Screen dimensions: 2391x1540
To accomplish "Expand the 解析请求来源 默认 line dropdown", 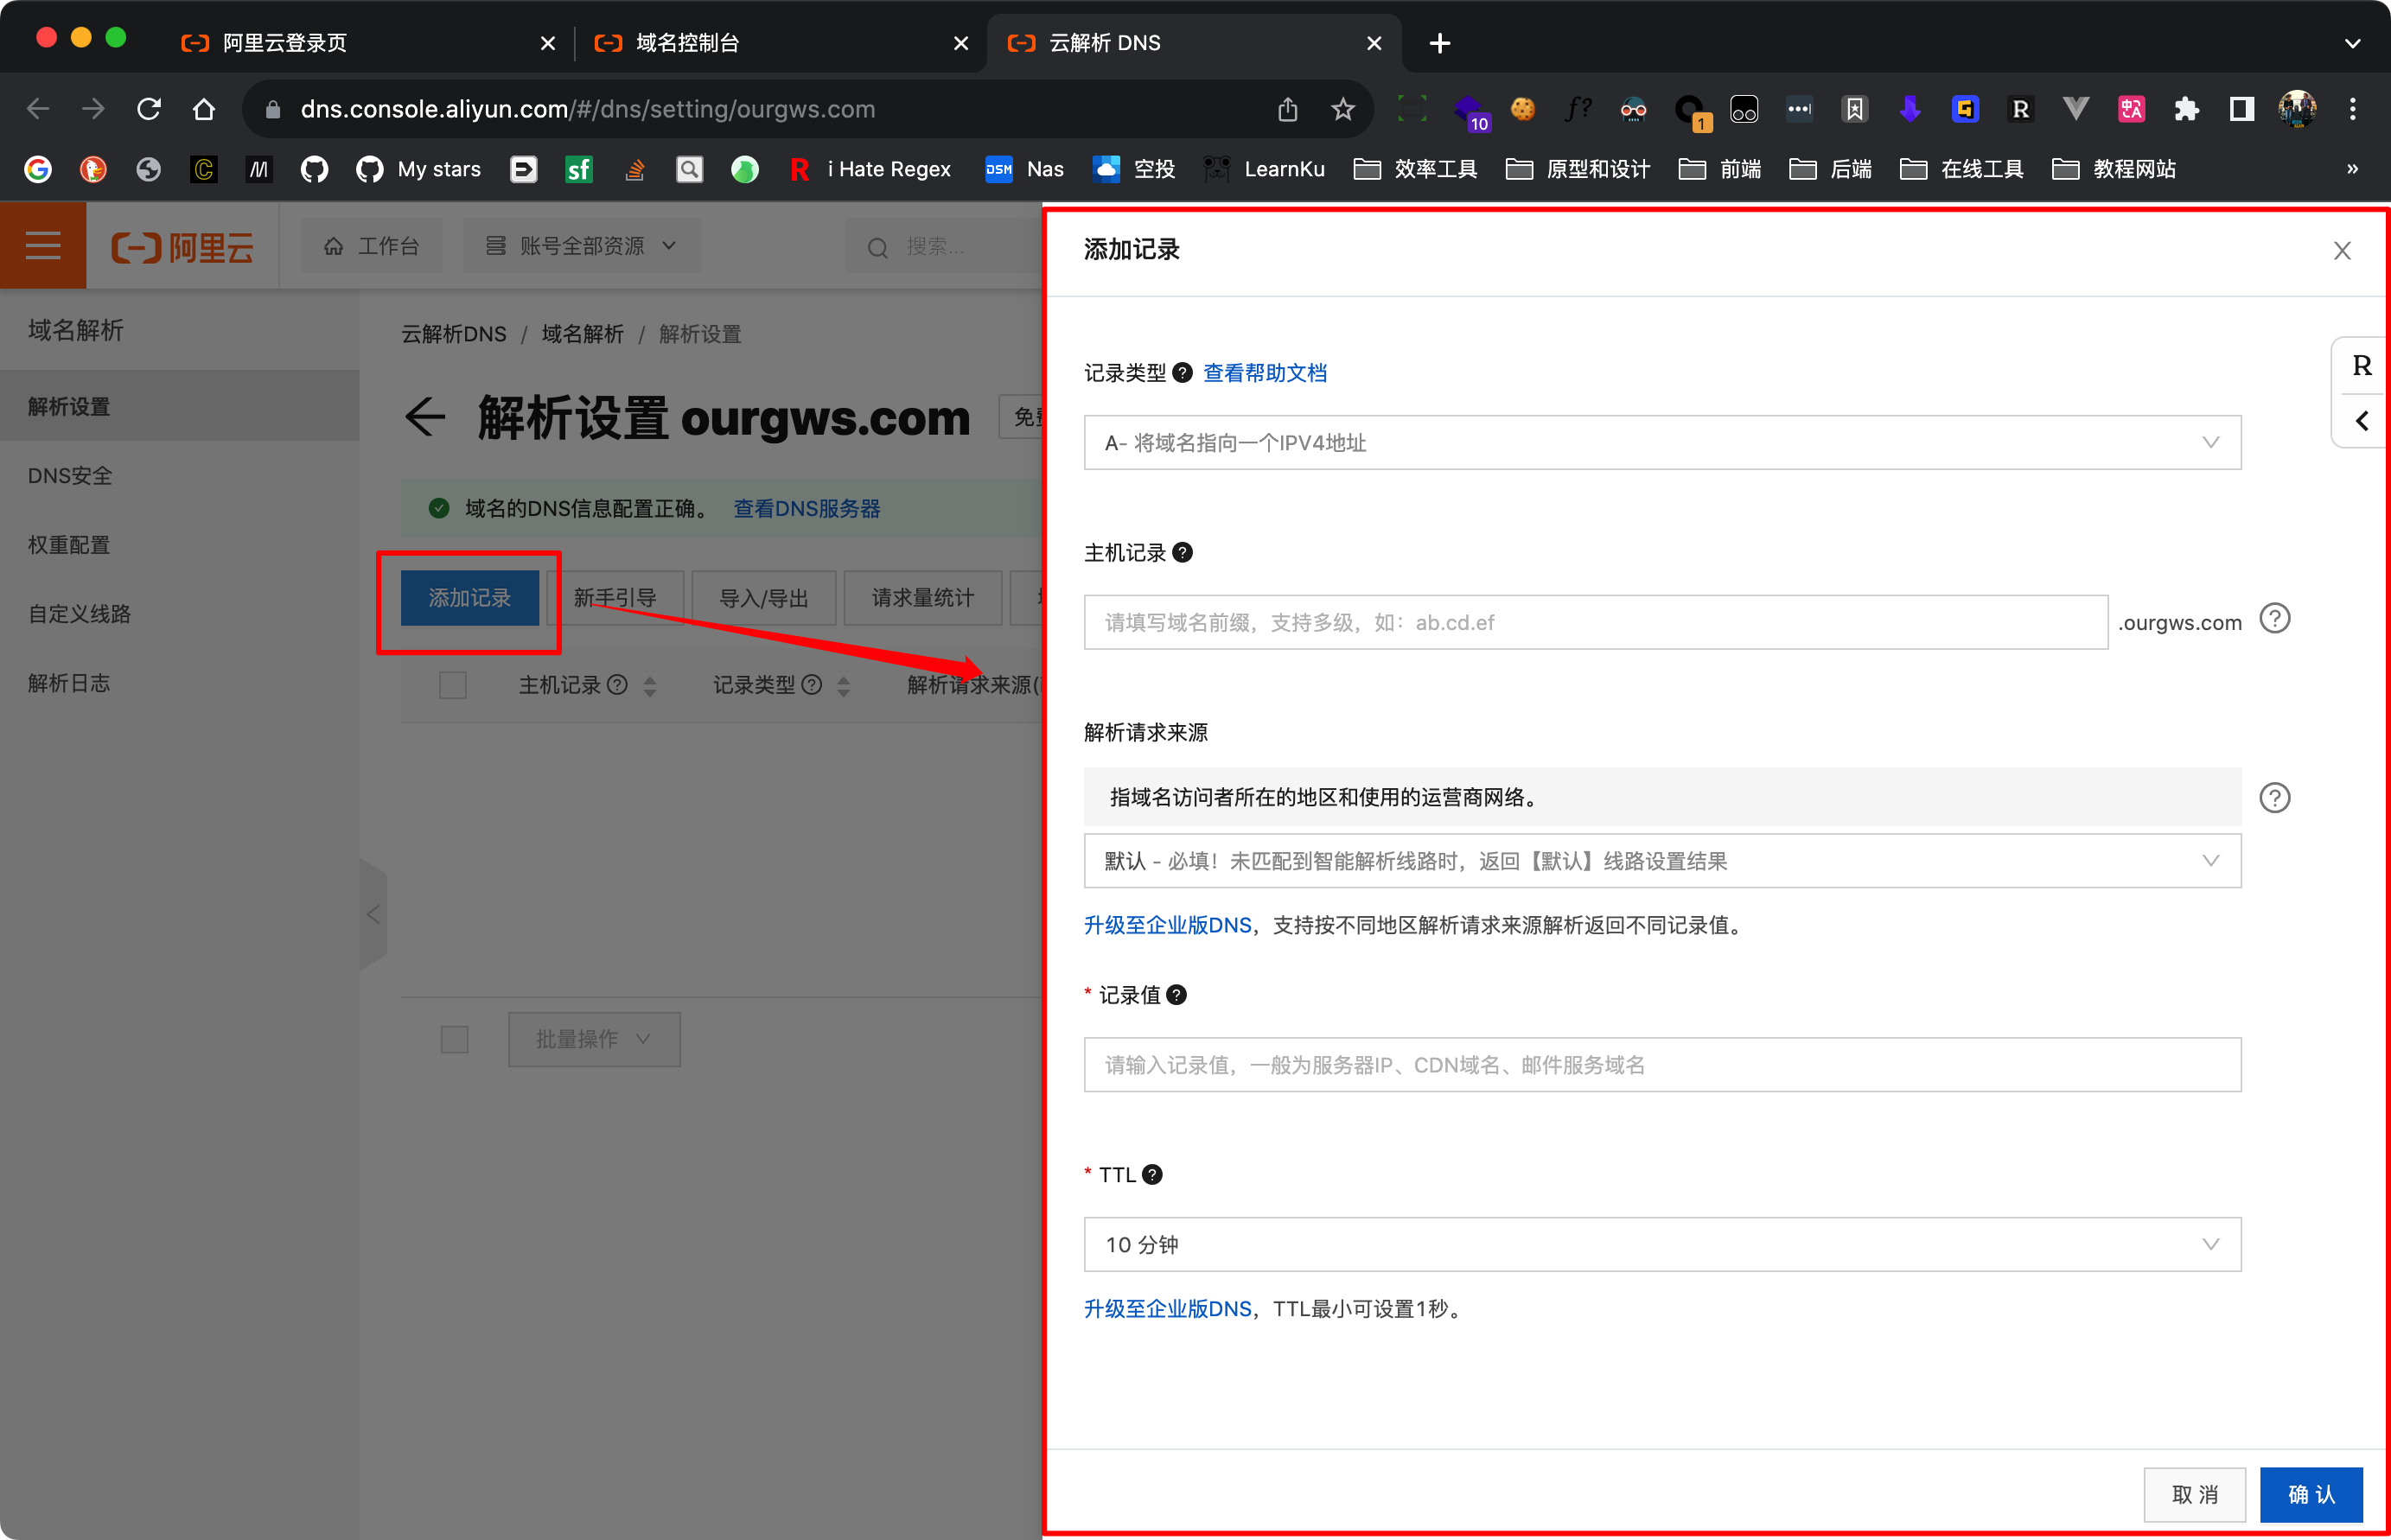I will (x=1661, y=861).
